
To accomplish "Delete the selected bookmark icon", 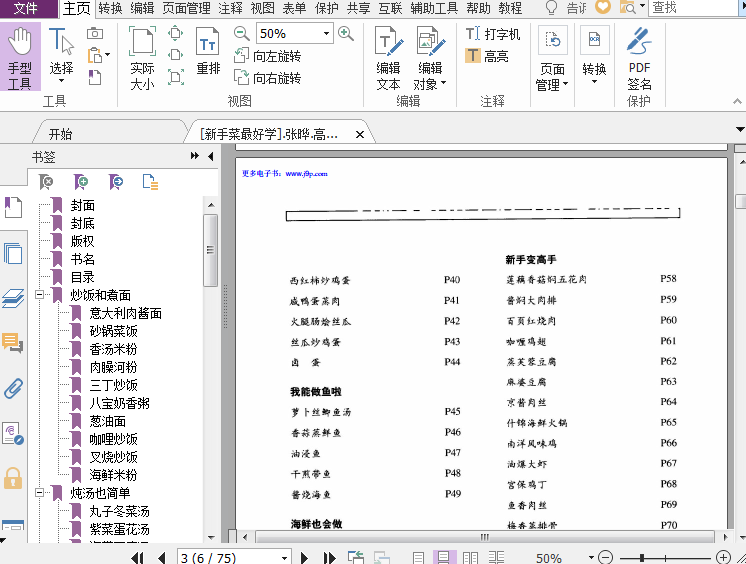I will pyautogui.click(x=47, y=182).
